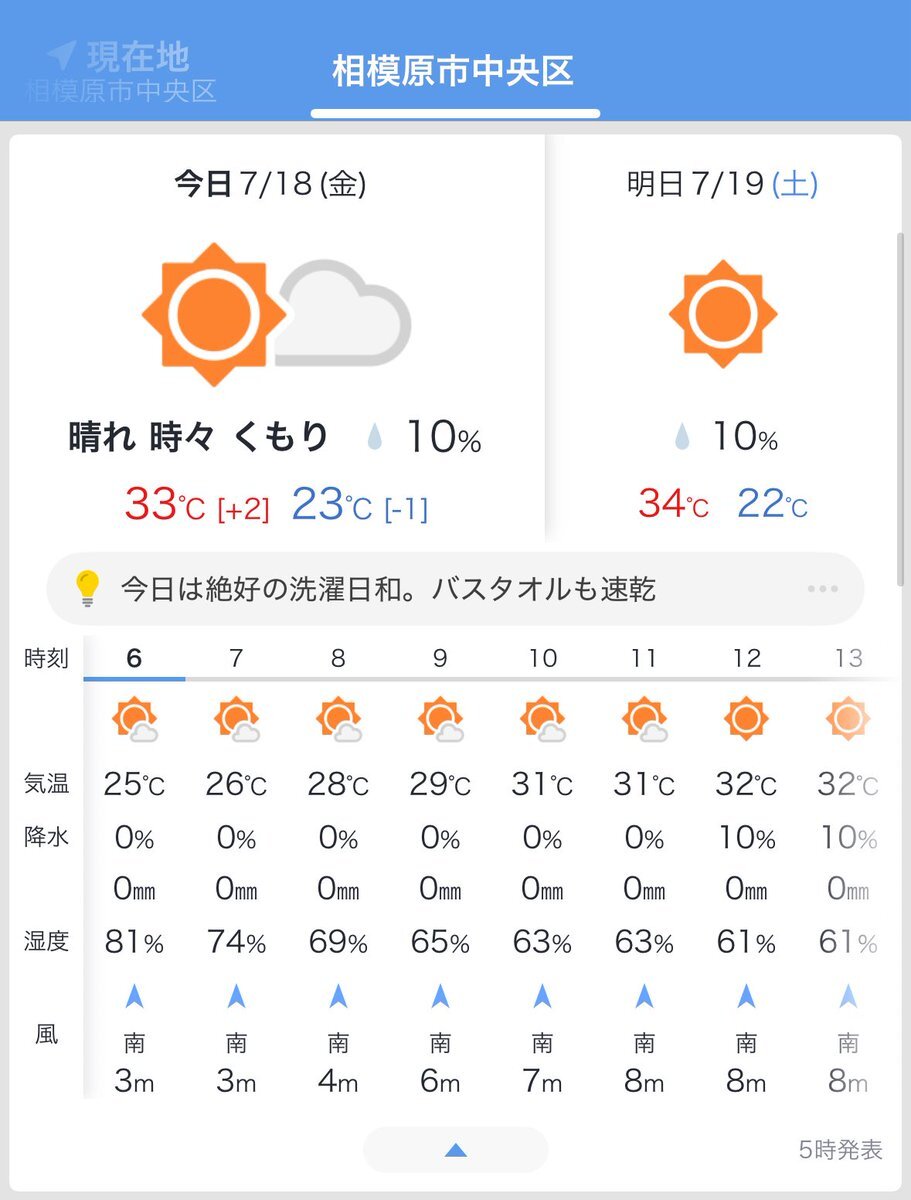Click the 7 o'clock weather icon
911x1200 pixels.
click(236, 719)
